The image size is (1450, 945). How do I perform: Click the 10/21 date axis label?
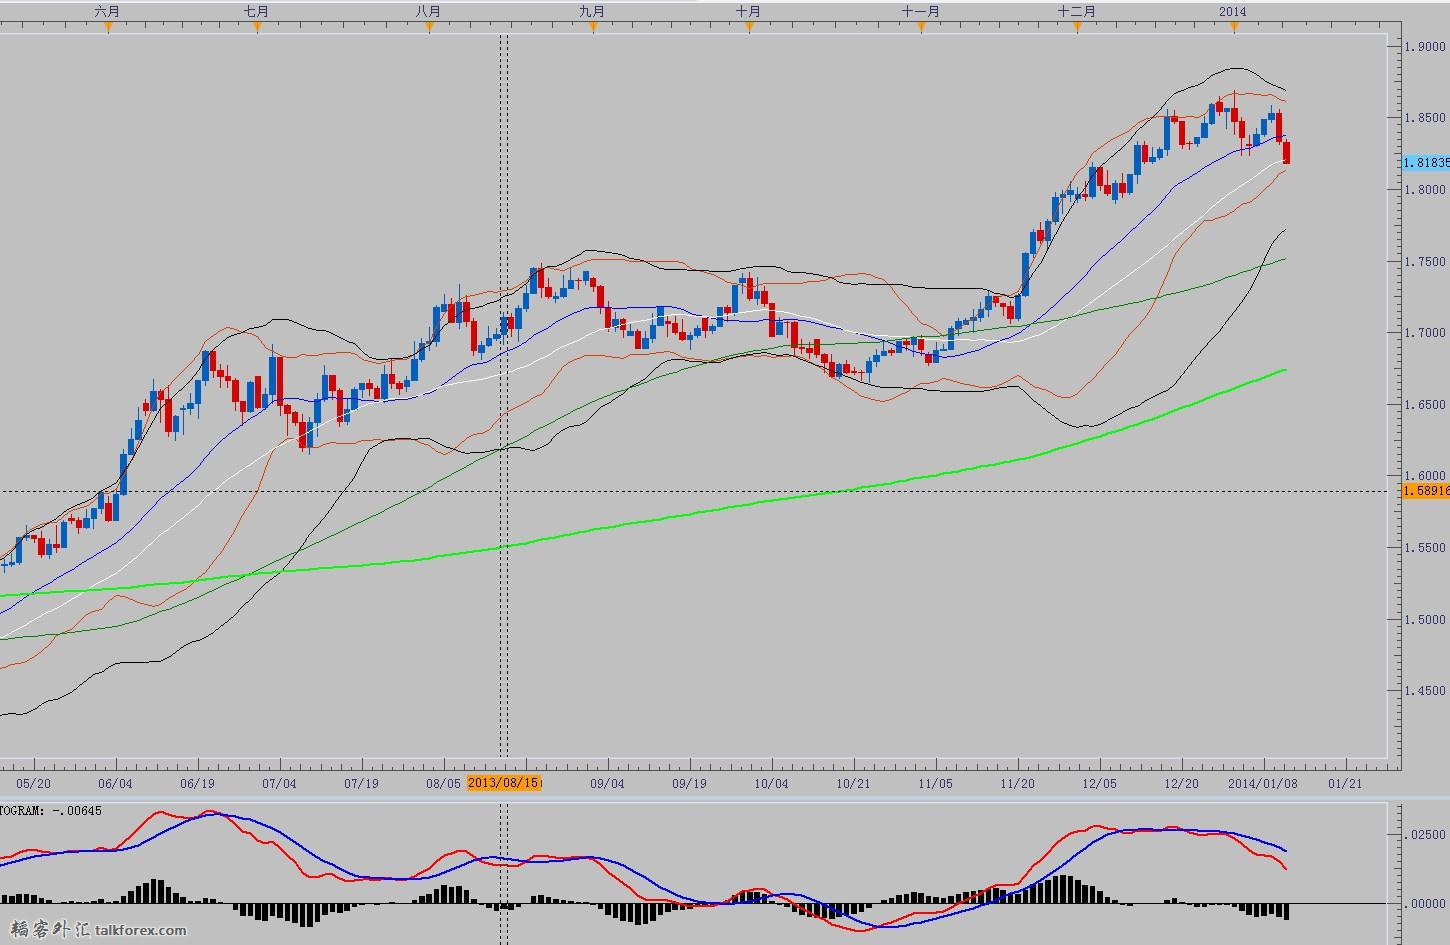click(x=853, y=784)
